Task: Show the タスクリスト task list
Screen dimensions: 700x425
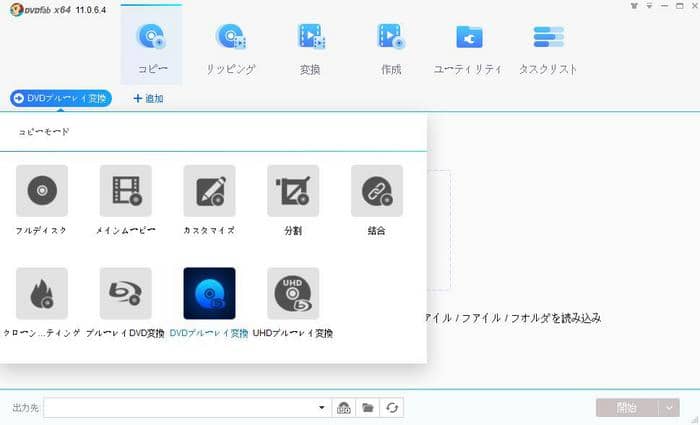Action: (548, 48)
